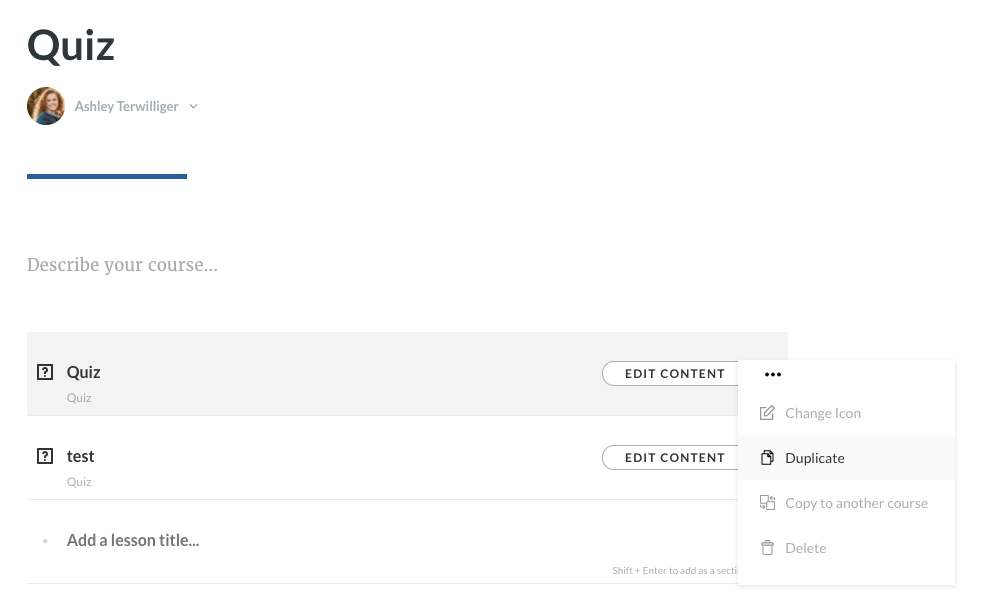The width and height of the screenshot is (985, 611).
Task: Click the three-dot more options icon
Action: [x=772, y=374]
